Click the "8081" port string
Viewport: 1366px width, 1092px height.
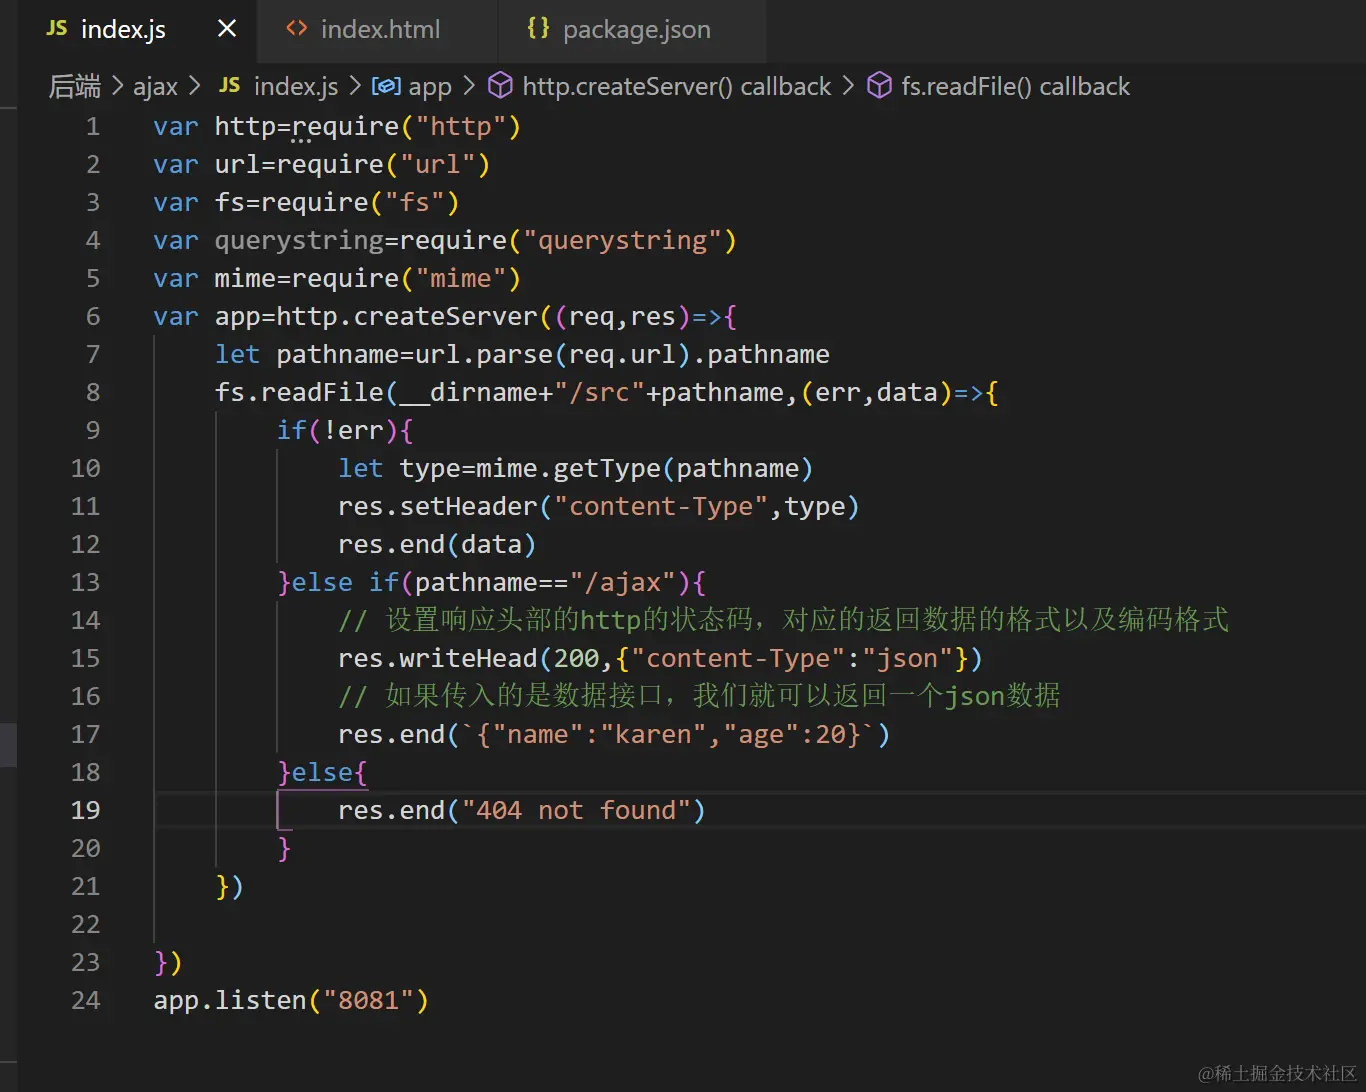point(368,1001)
